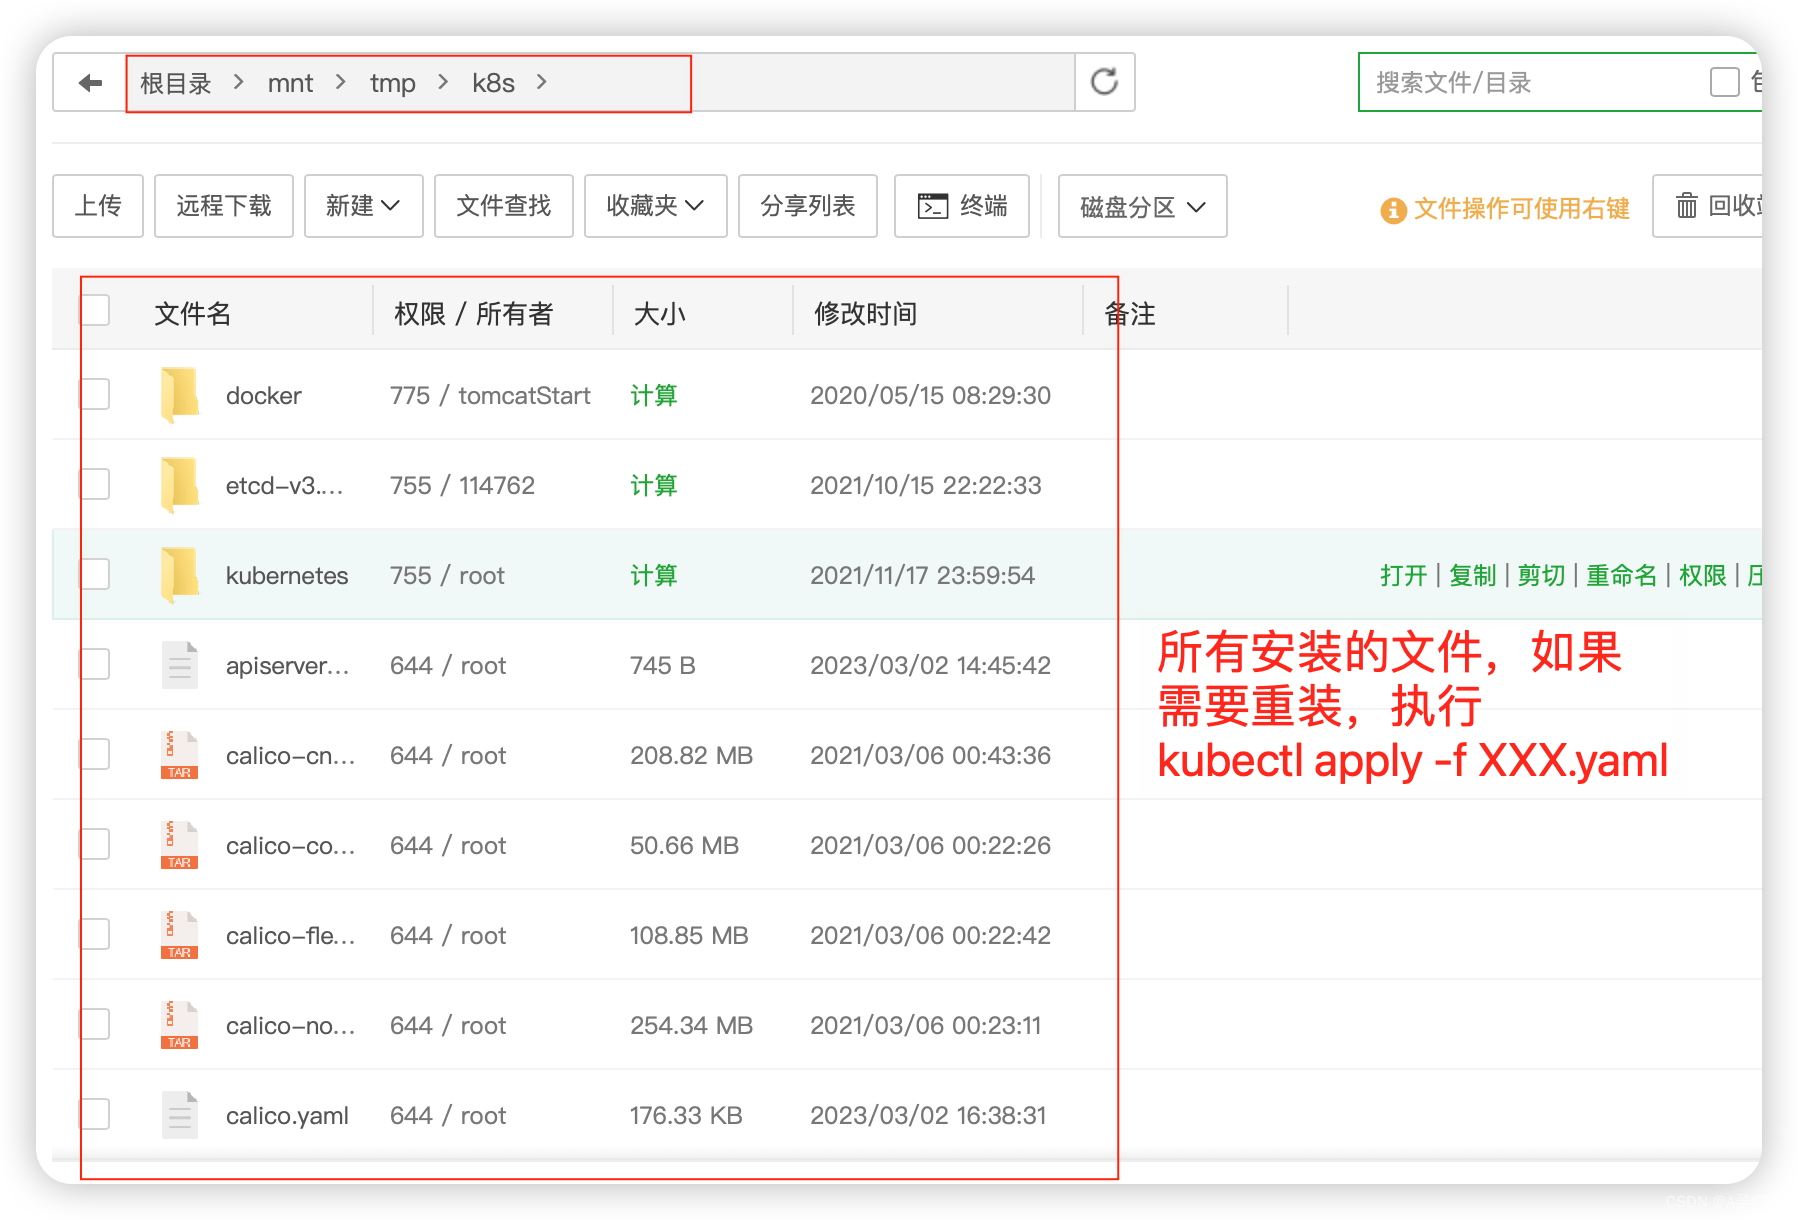Check the etcd-v3 row checkbox

(x=94, y=484)
